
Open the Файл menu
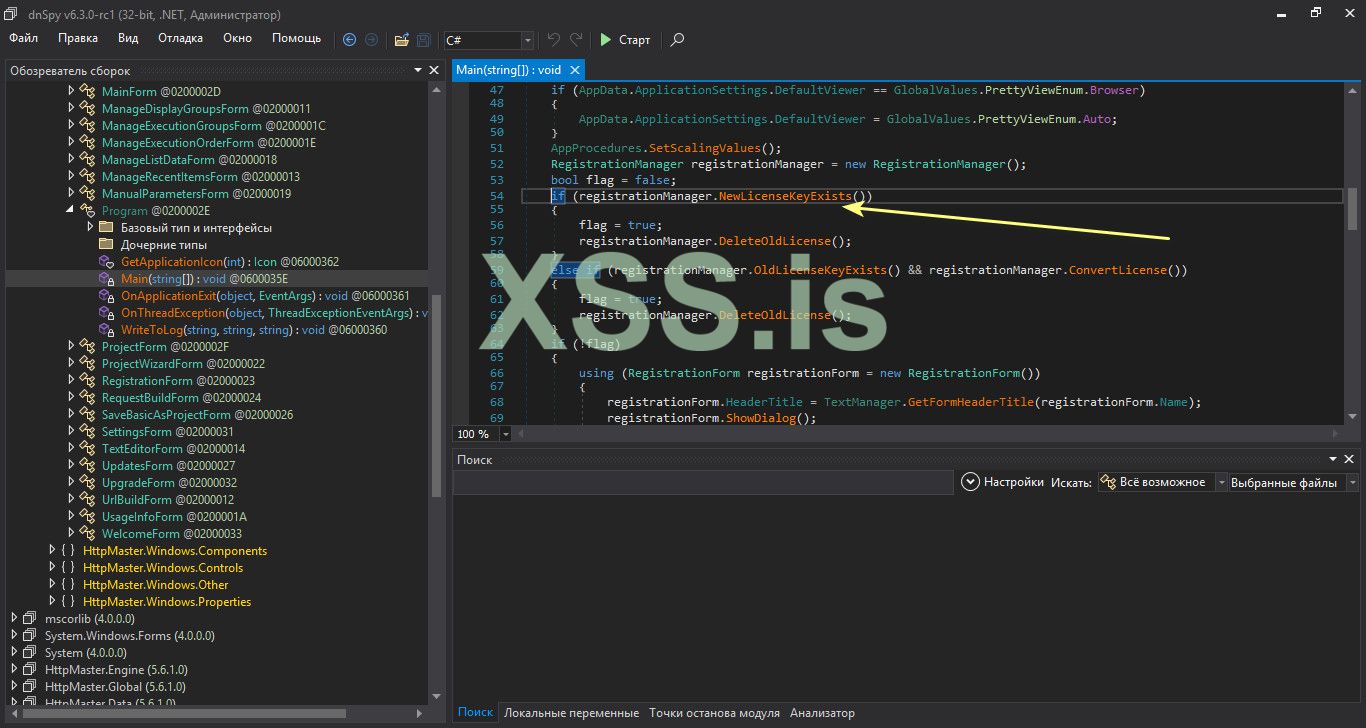click(x=23, y=38)
